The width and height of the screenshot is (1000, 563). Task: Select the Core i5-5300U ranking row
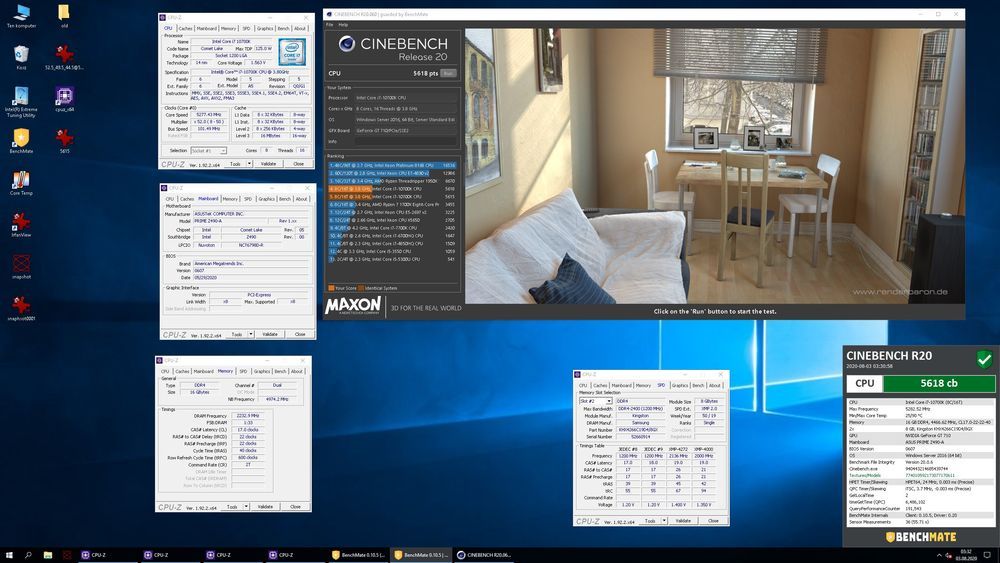[392, 259]
